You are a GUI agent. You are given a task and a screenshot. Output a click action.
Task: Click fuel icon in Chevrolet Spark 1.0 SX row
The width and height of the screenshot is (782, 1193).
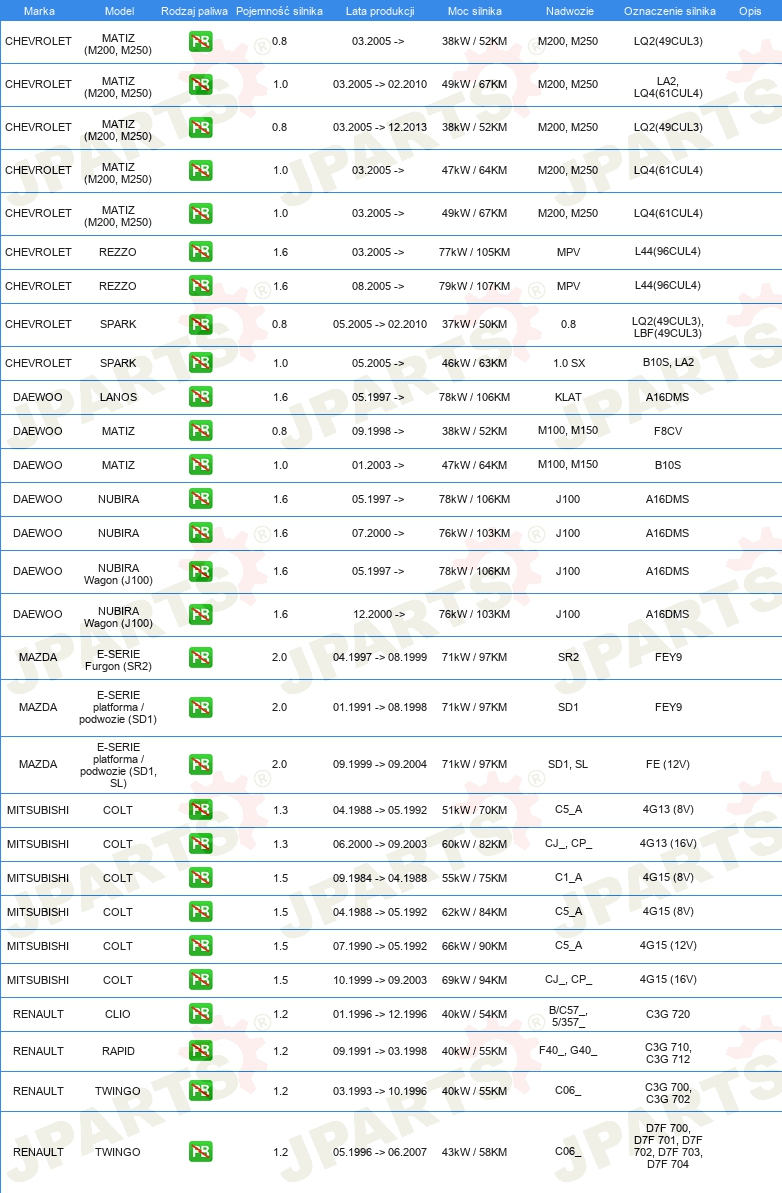201,363
